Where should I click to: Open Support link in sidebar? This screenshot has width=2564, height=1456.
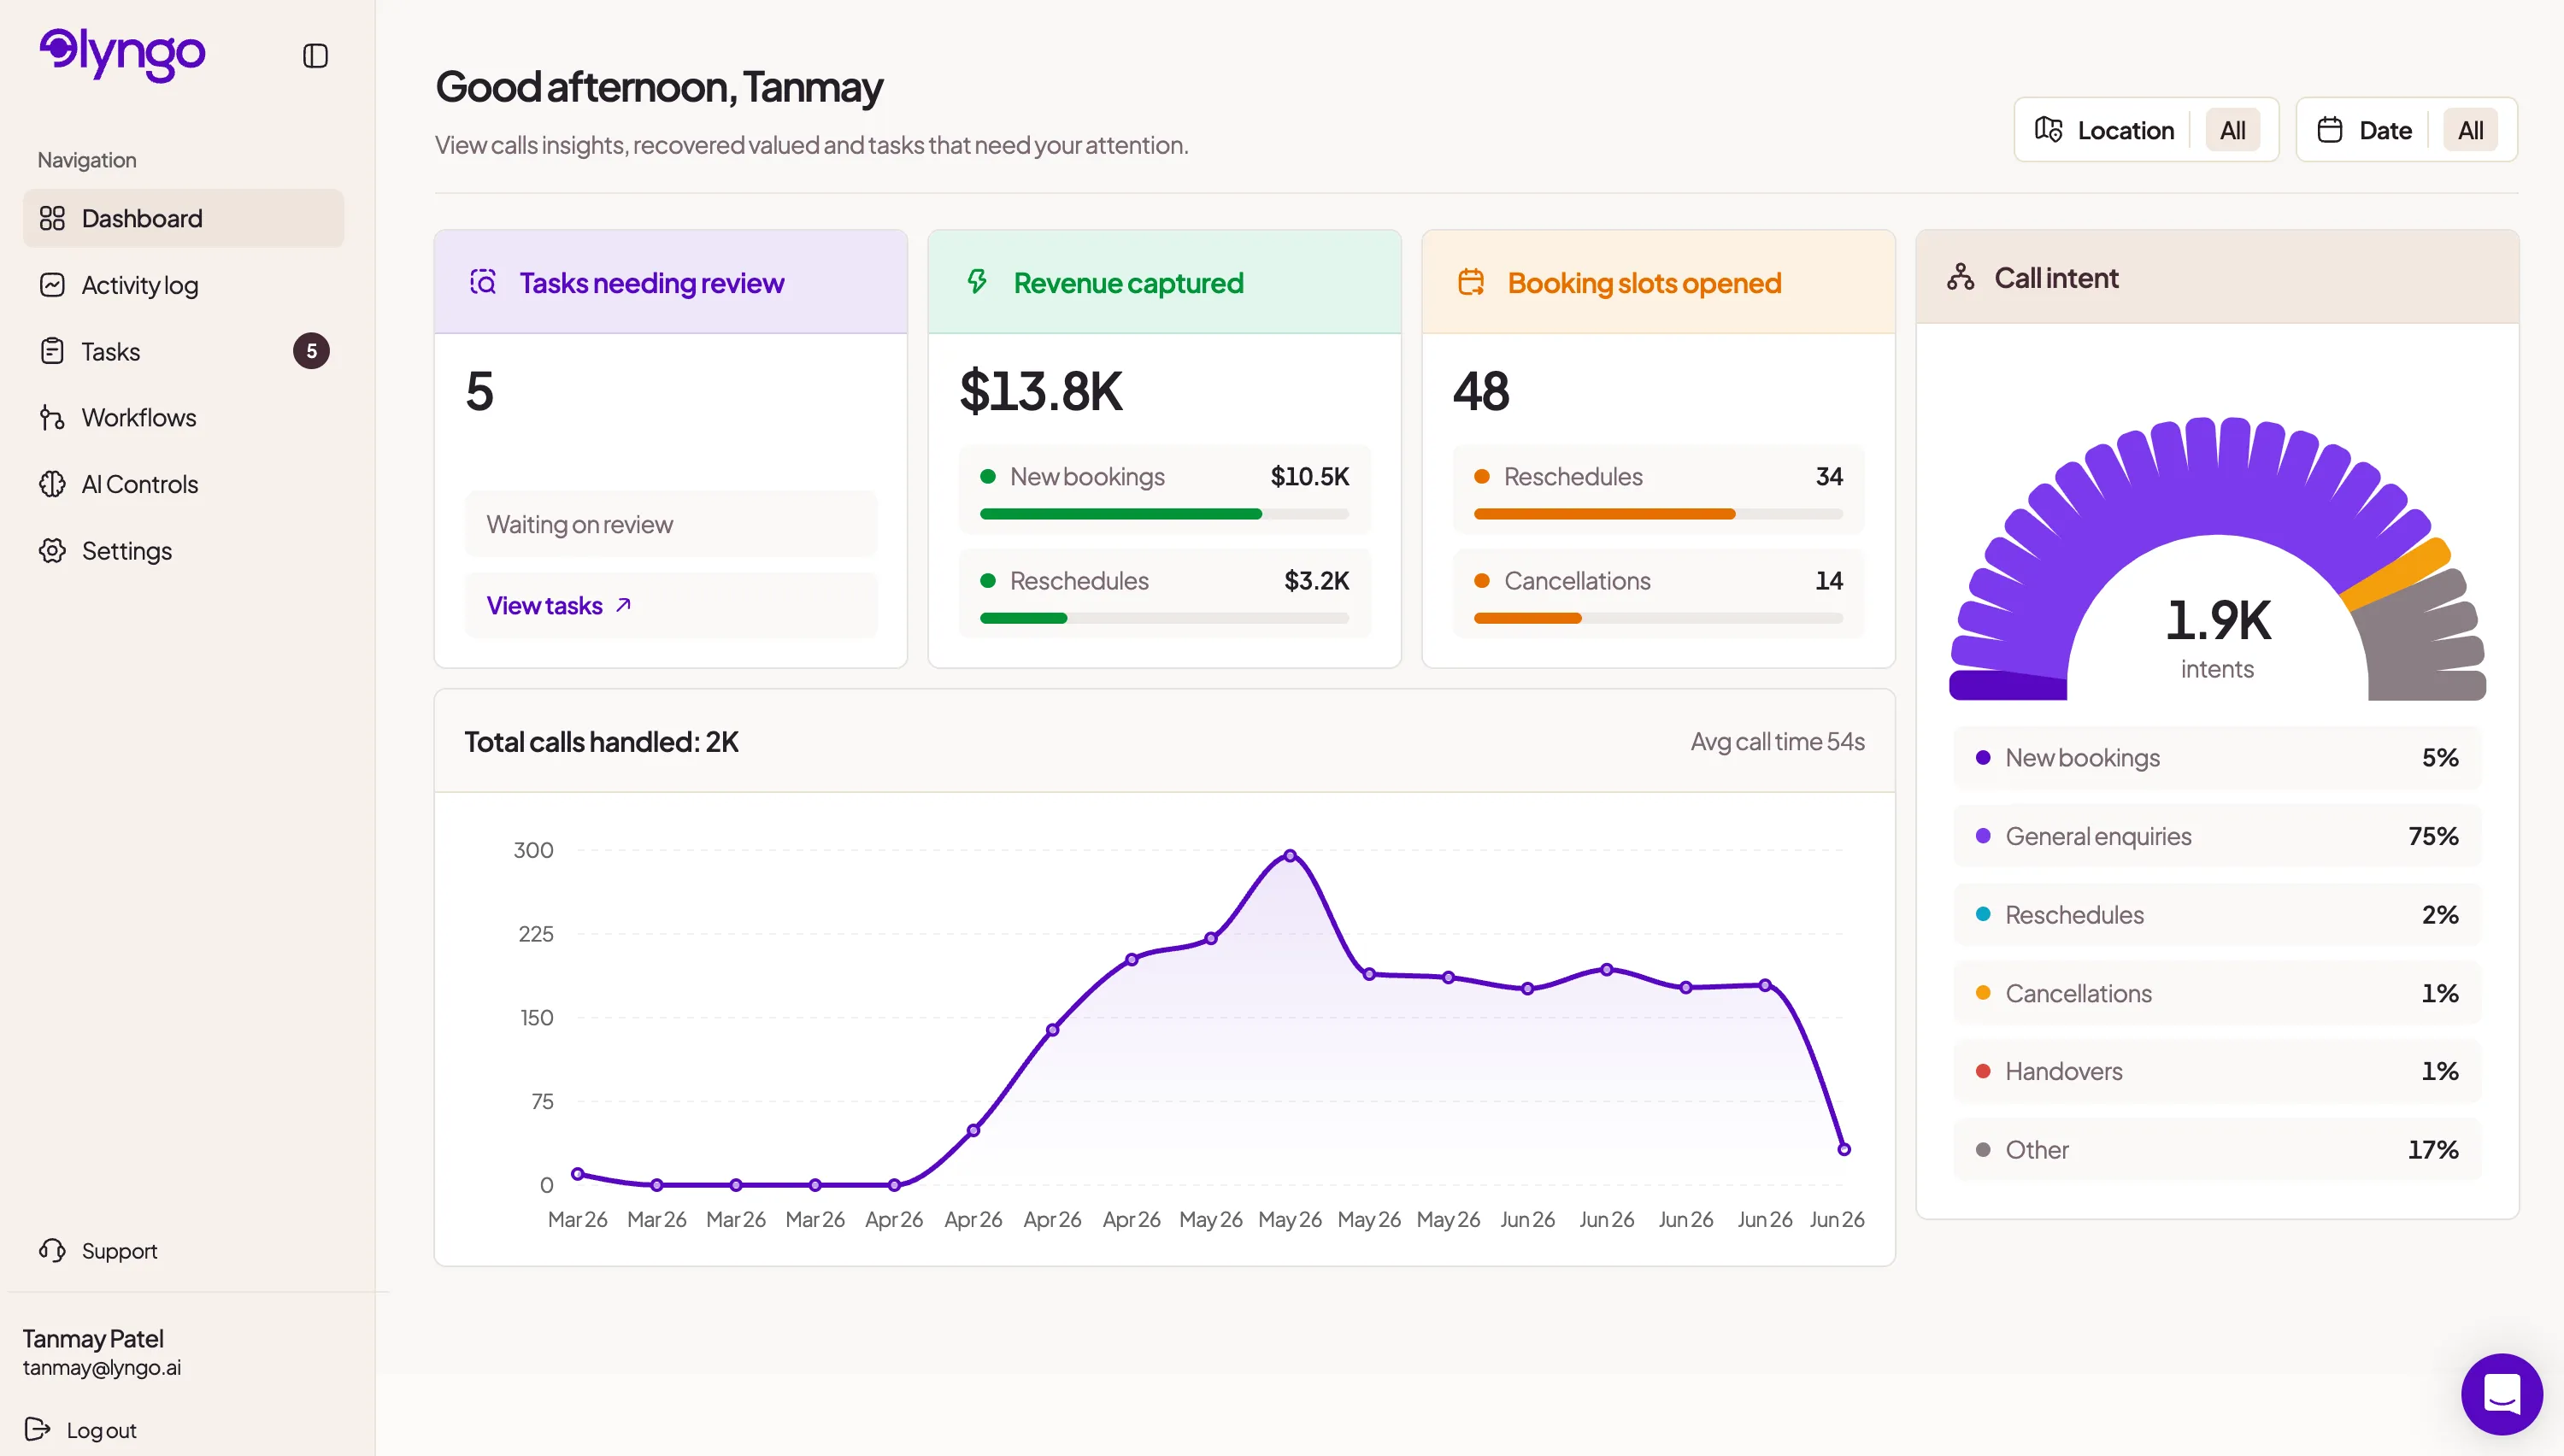119,1251
